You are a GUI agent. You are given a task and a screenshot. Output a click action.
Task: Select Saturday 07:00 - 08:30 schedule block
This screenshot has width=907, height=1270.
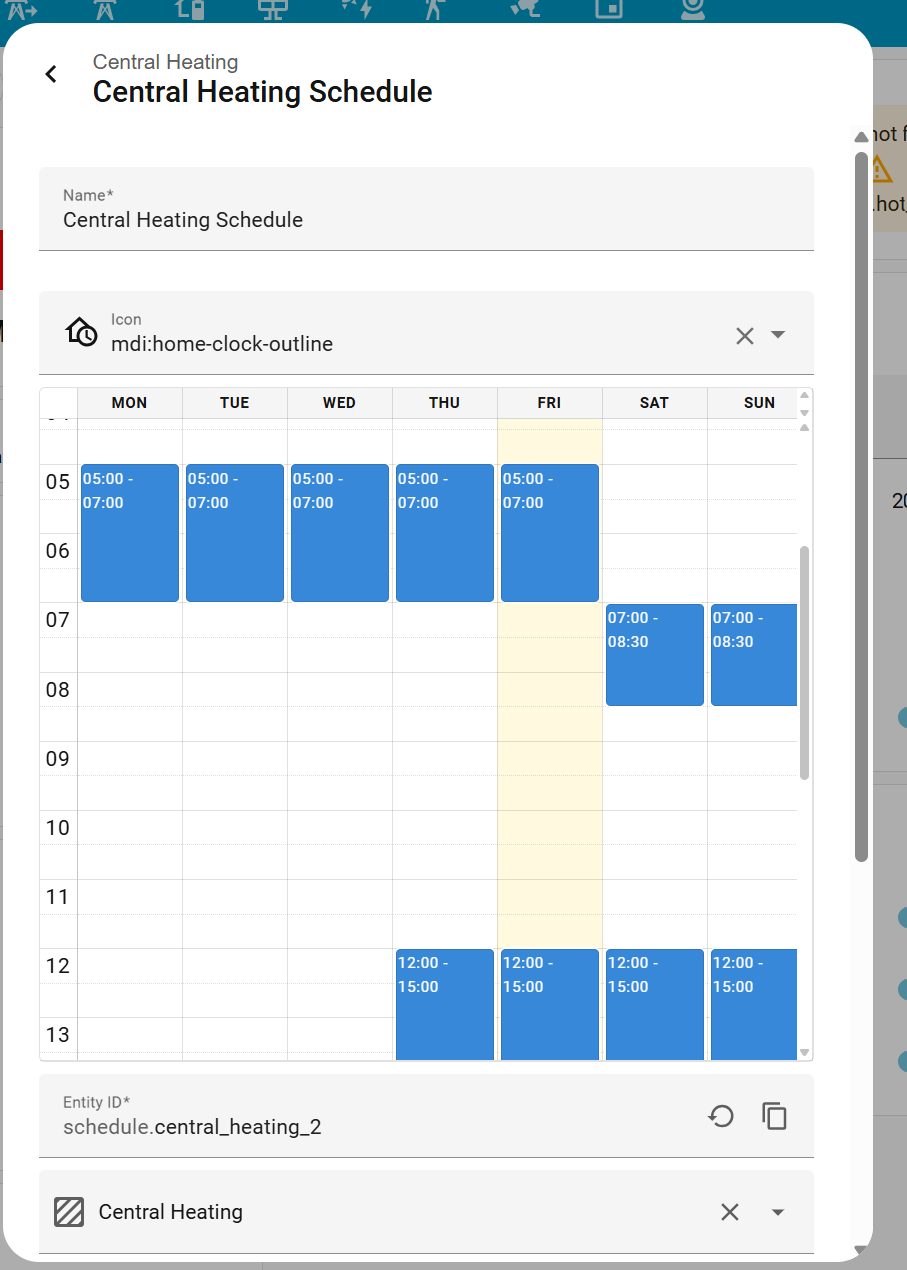point(655,655)
